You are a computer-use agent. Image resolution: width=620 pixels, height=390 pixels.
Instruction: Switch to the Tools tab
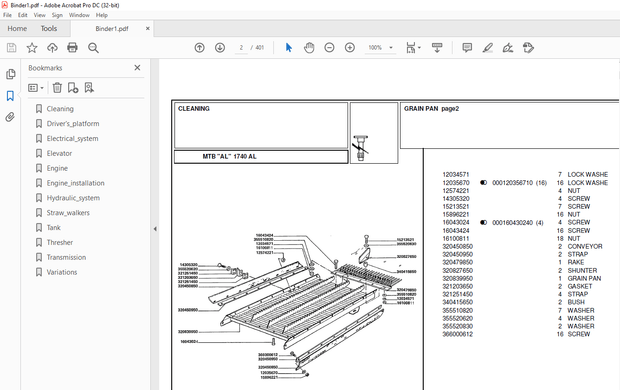pos(49,28)
